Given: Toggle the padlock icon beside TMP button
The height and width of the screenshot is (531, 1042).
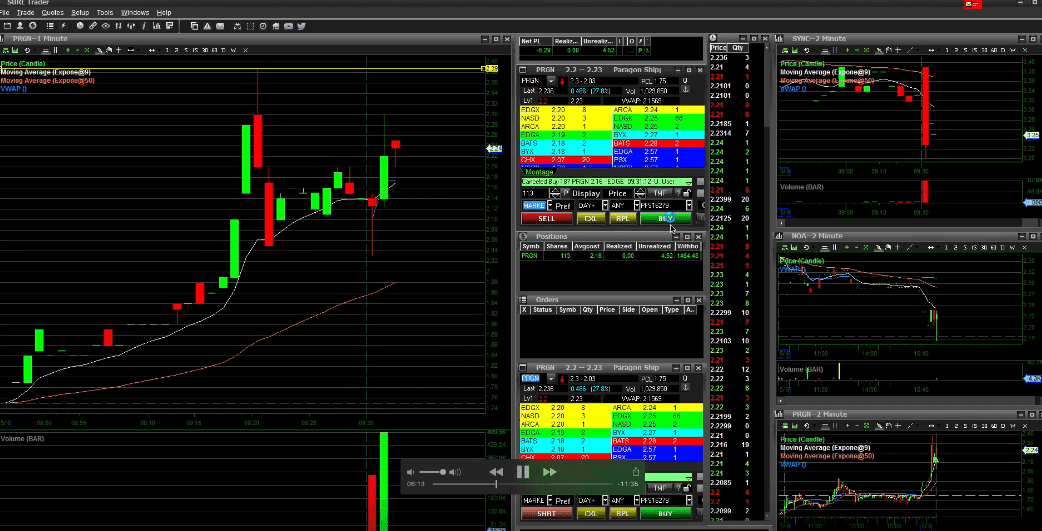Looking at the screenshot, I should [687, 193].
